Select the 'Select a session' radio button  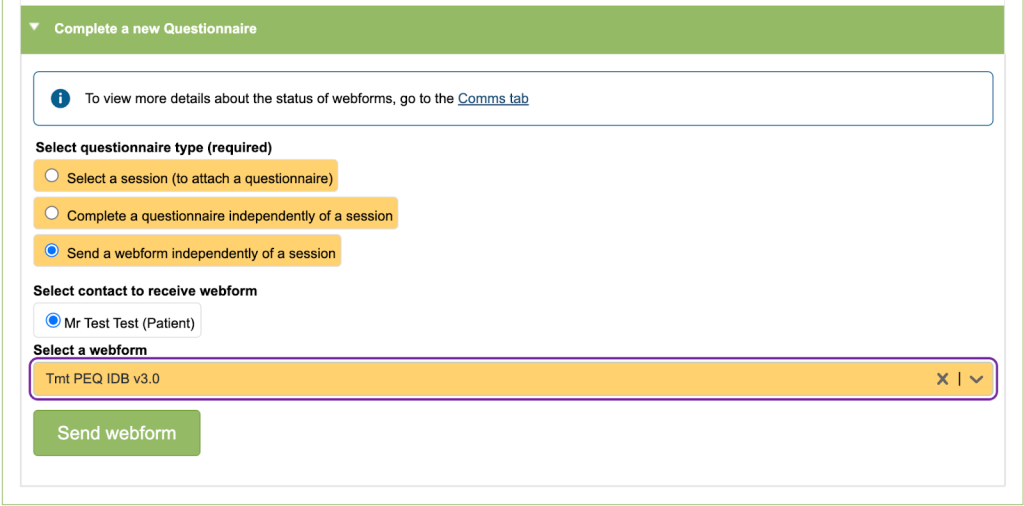click(x=52, y=176)
